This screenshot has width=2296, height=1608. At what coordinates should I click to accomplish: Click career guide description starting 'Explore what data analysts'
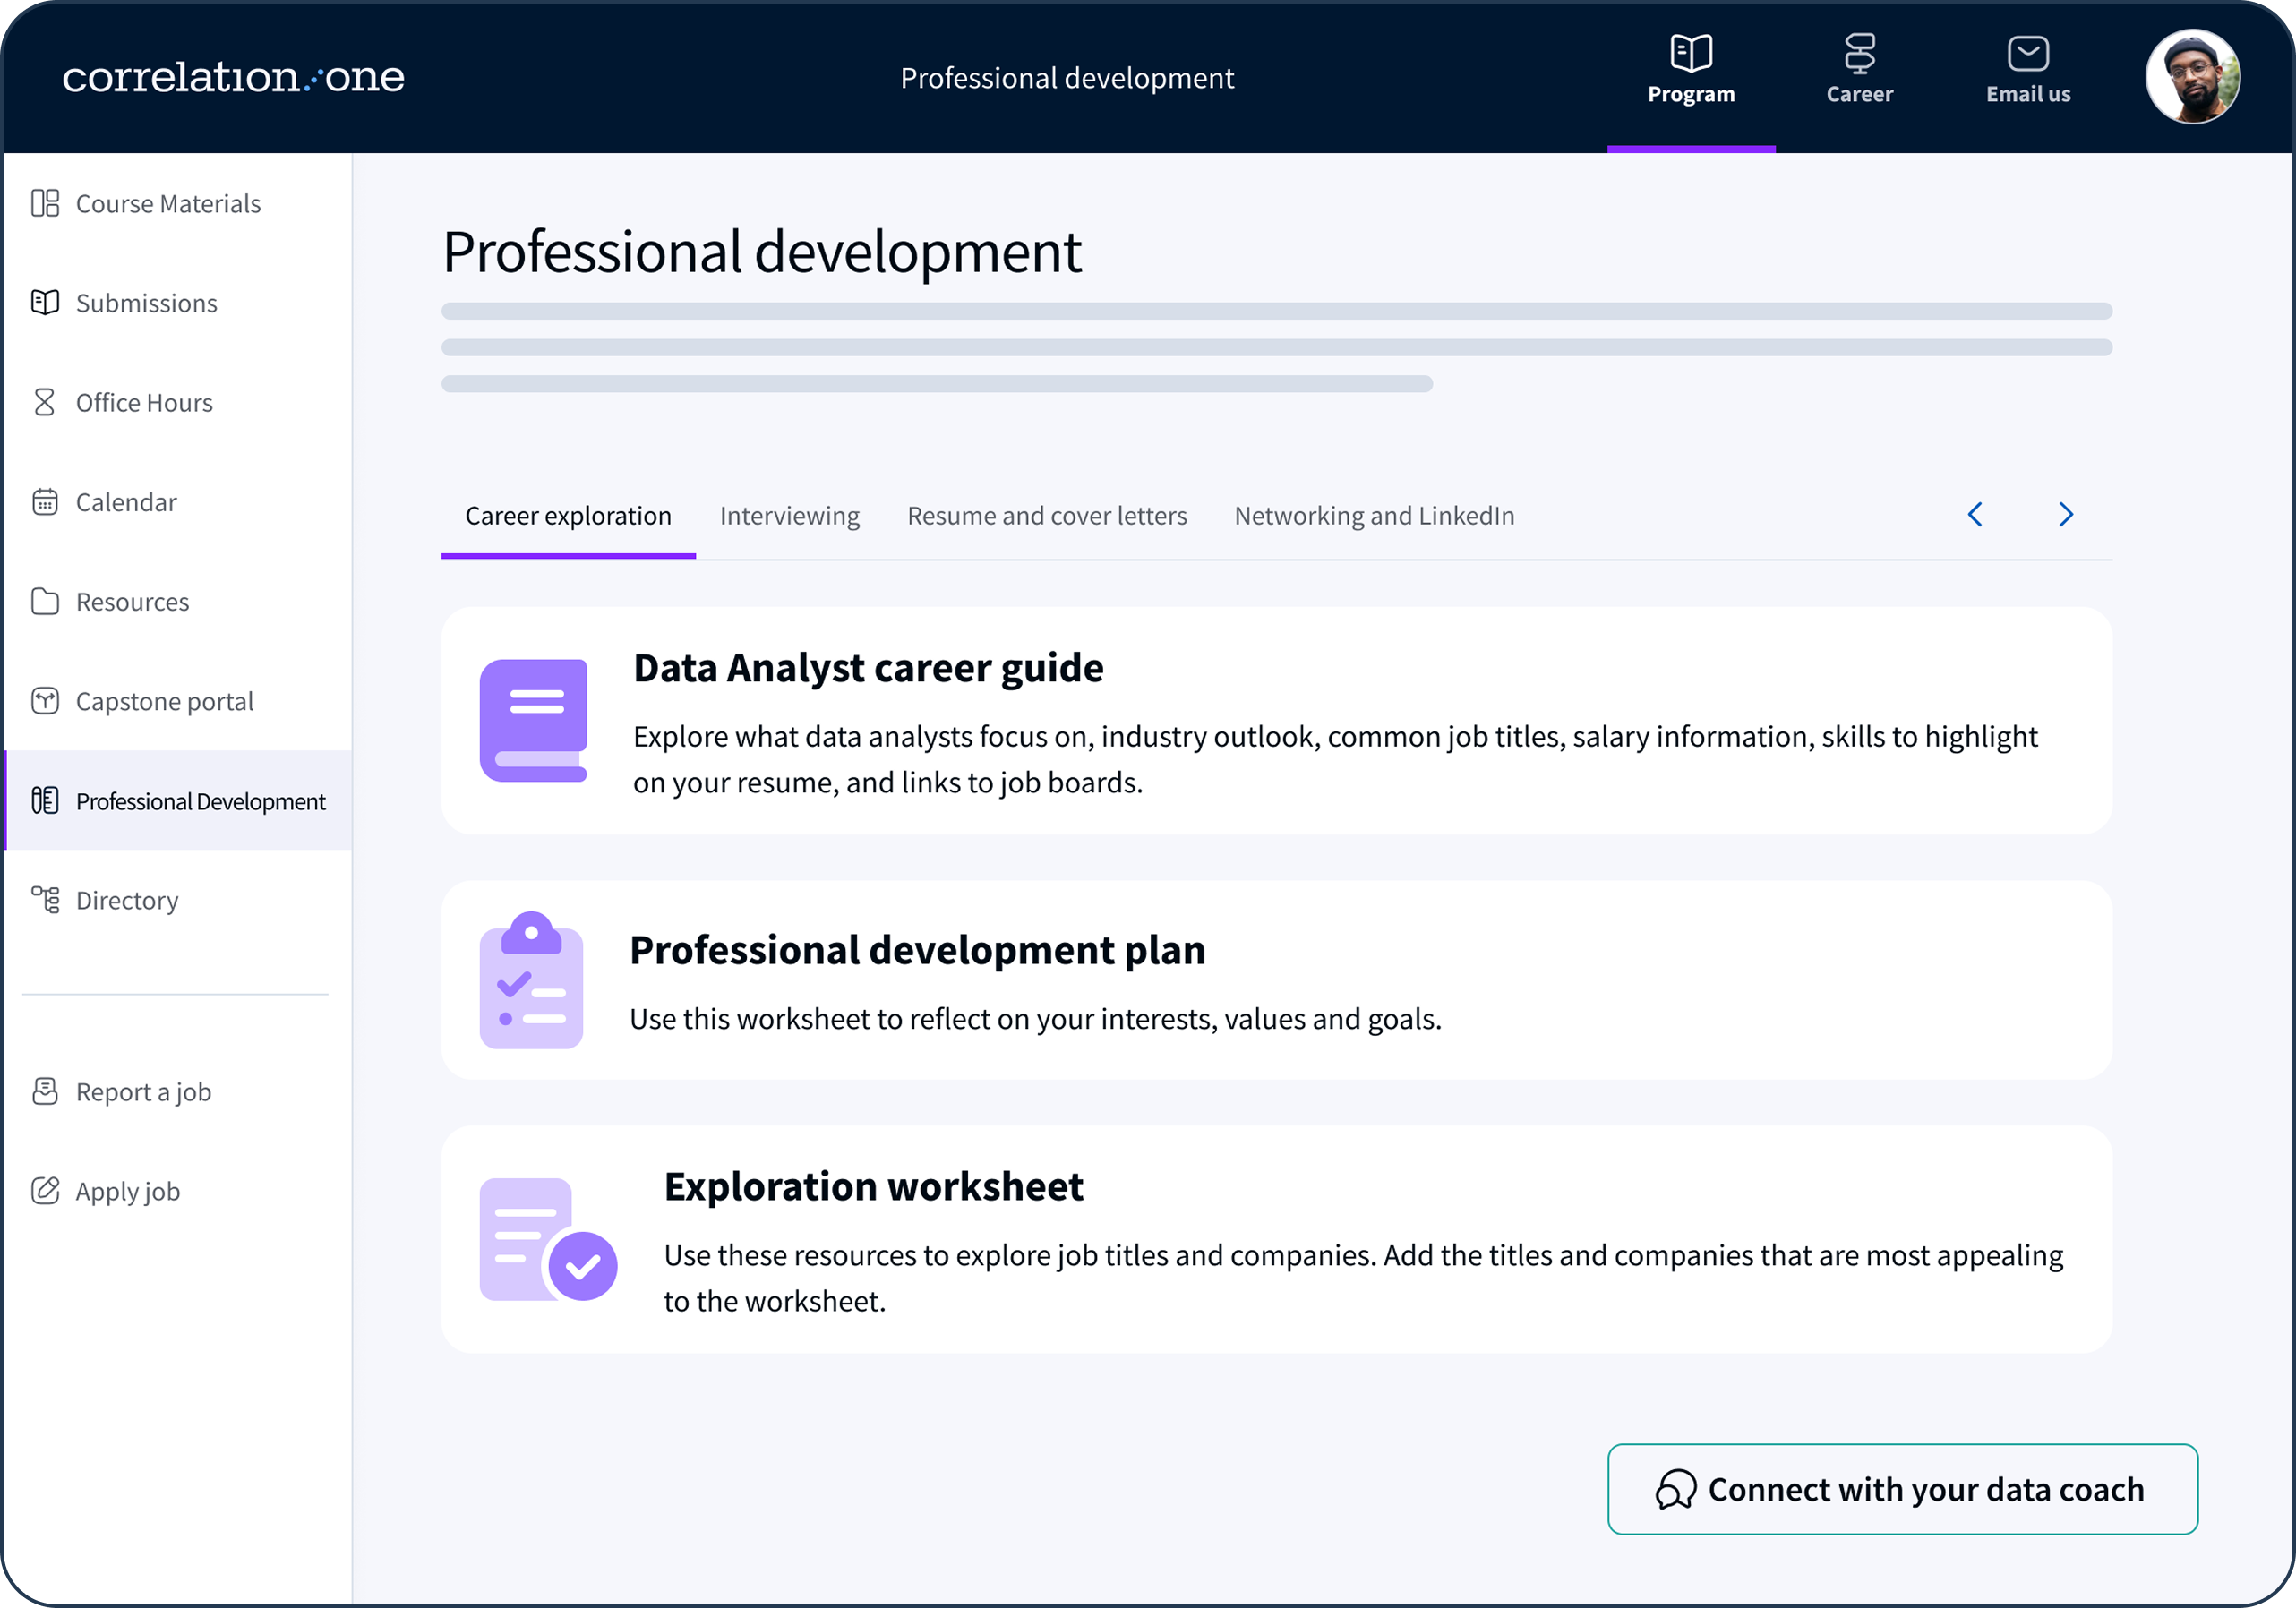point(1335,759)
